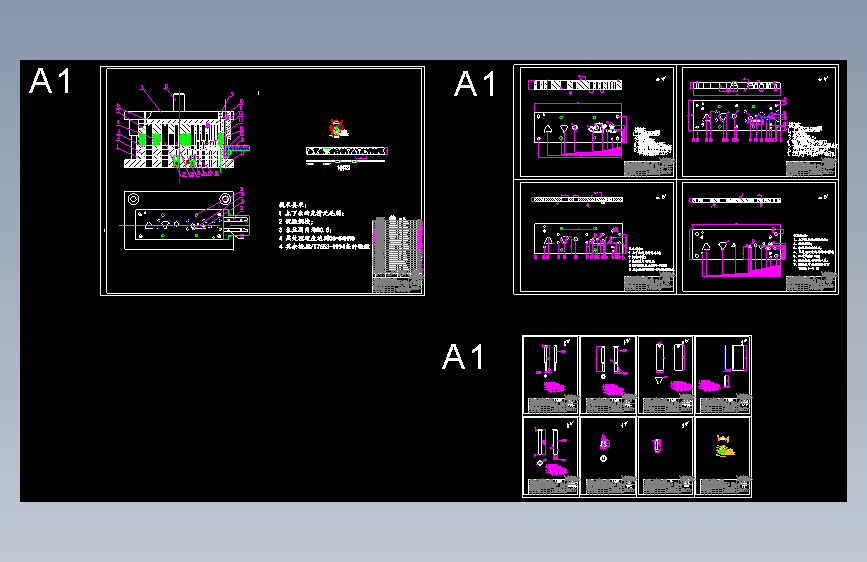
Task: Click the red and green part model in assembly sheet
Action: click(x=338, y=128)
